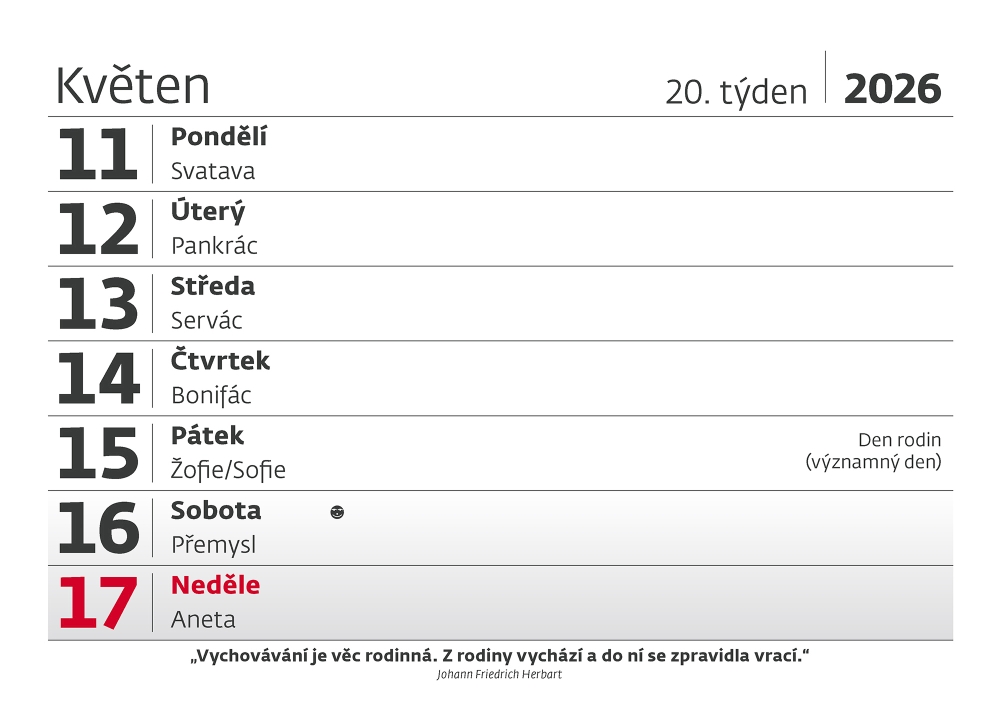Select the red day number 17
This screenshot has width=1000, height=702.
[97, 603]
